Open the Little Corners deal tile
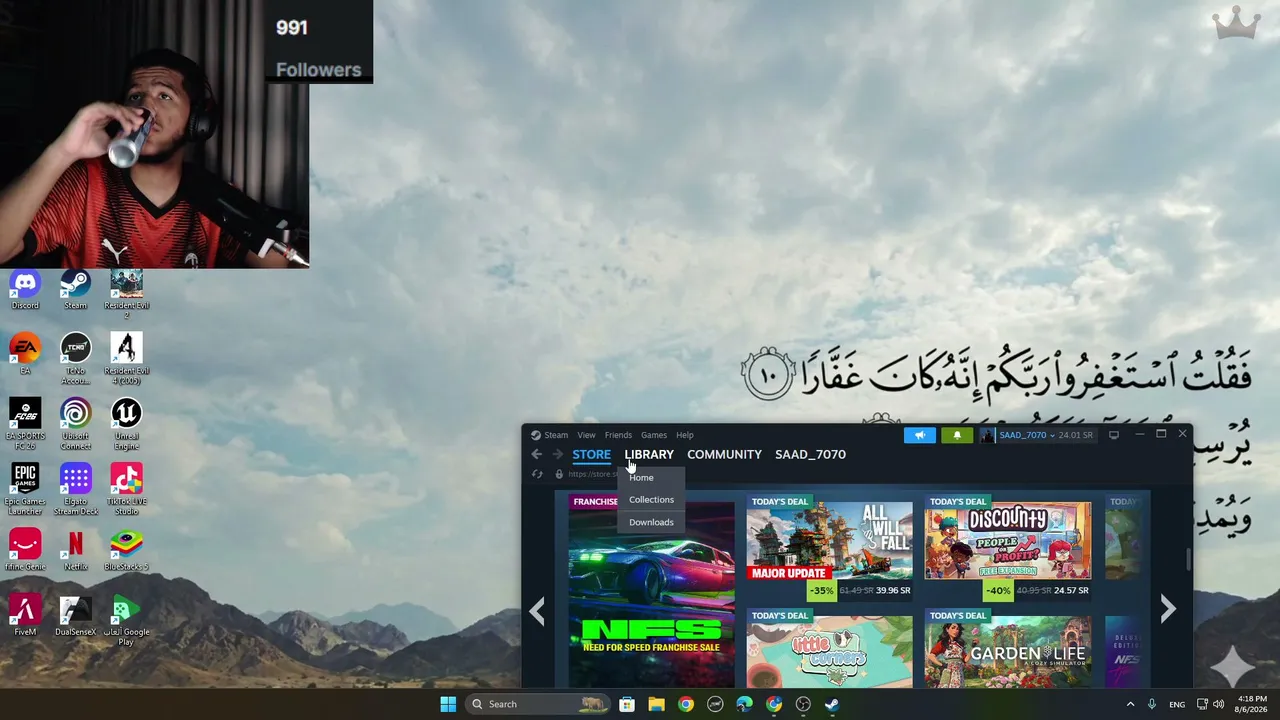1280x720 pixels. [x=829, y=648]
